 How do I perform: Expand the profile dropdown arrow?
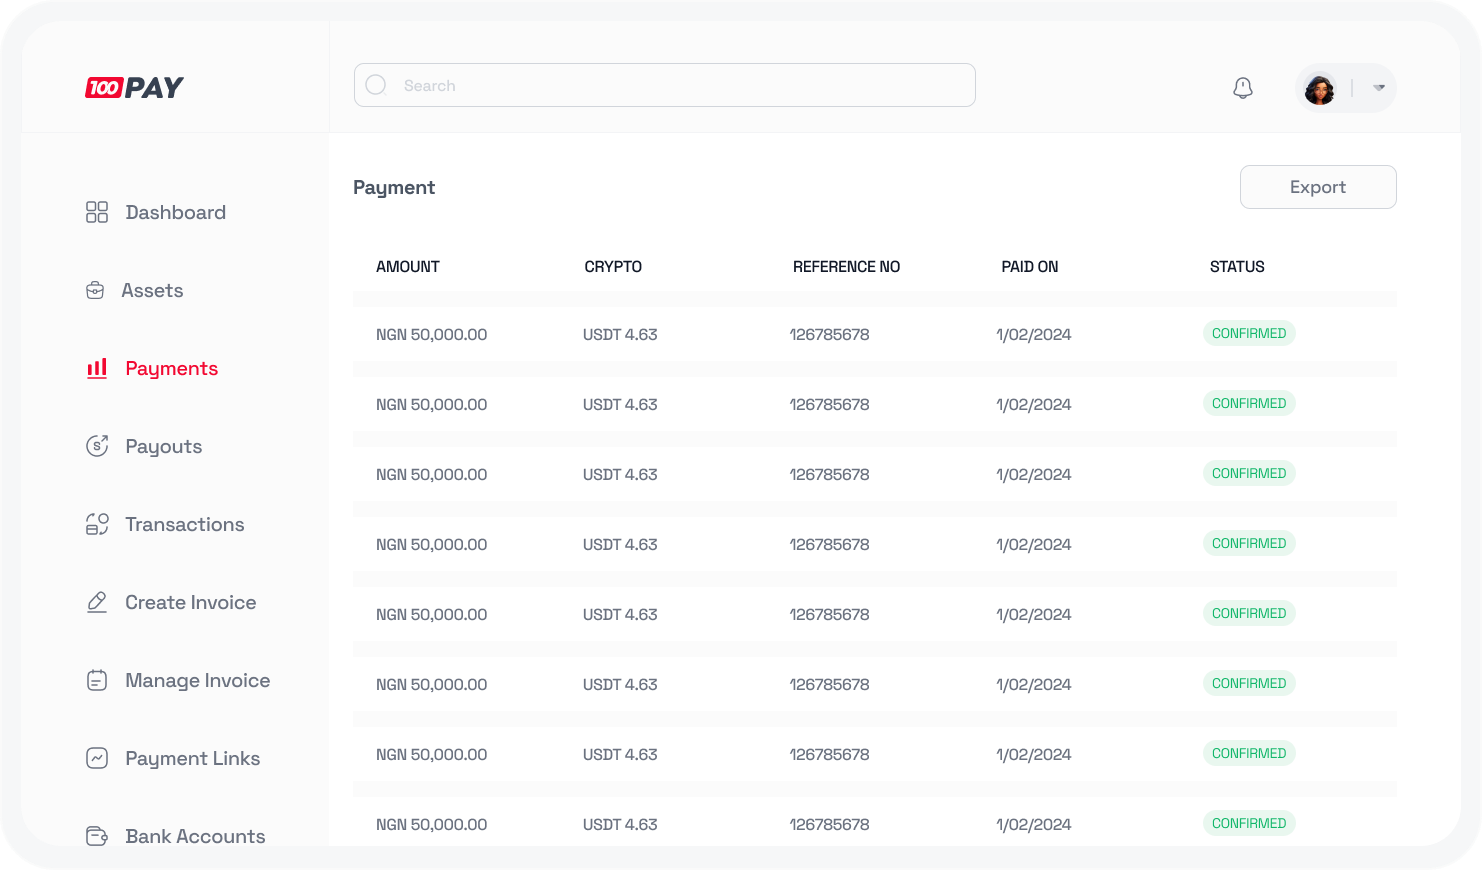[1379, 88]
